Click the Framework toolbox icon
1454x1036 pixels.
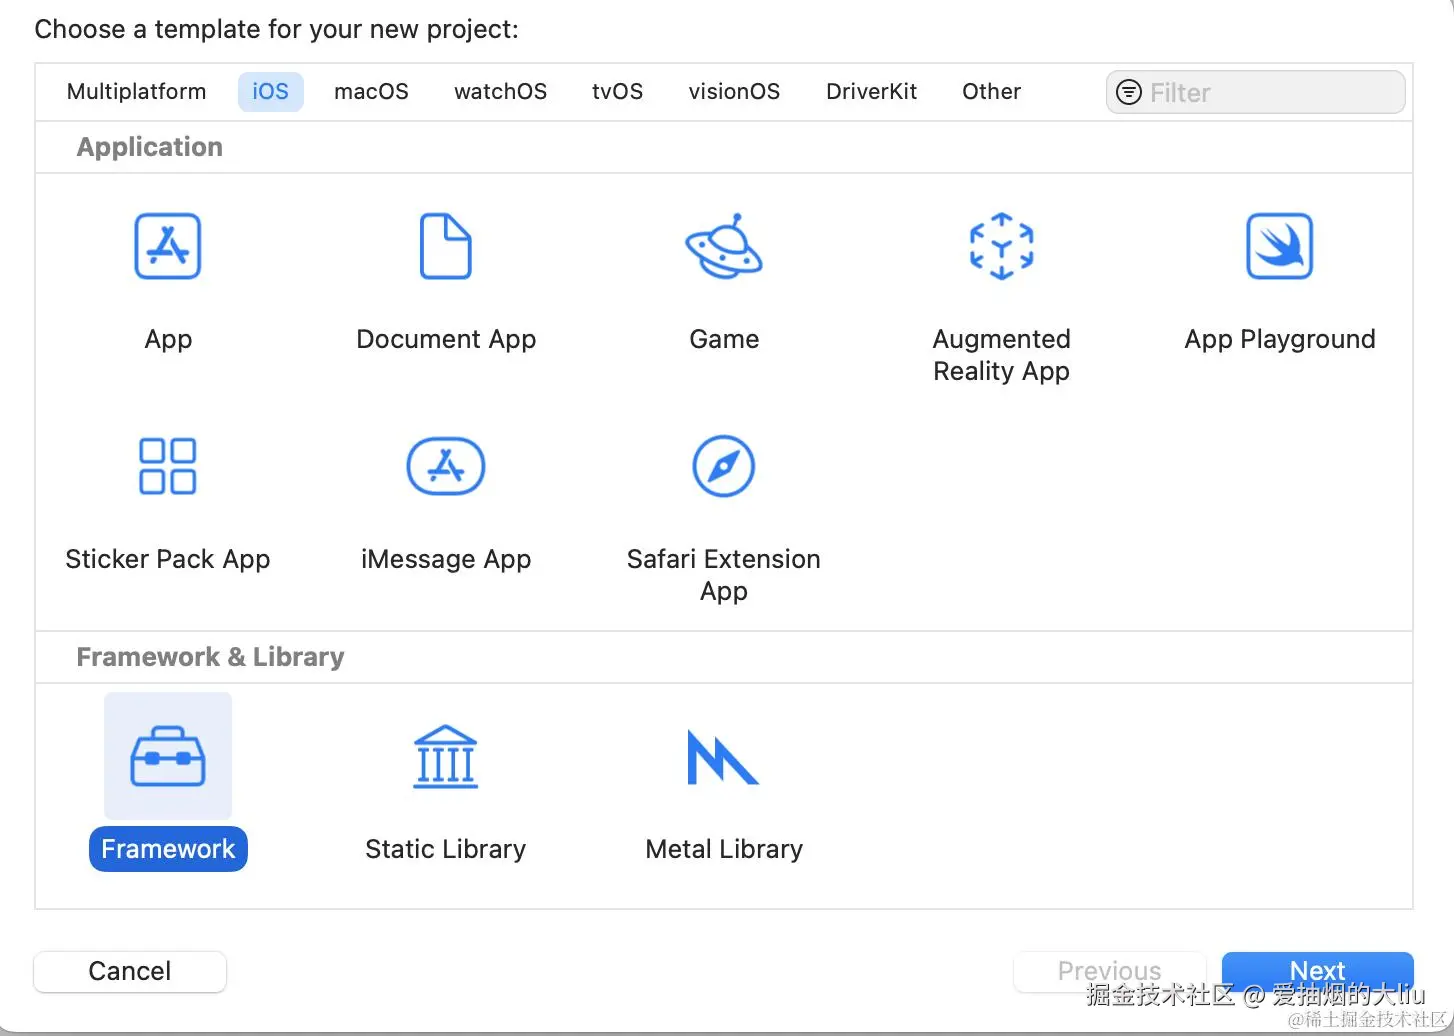pyautogui.click(x=168, y=756)
